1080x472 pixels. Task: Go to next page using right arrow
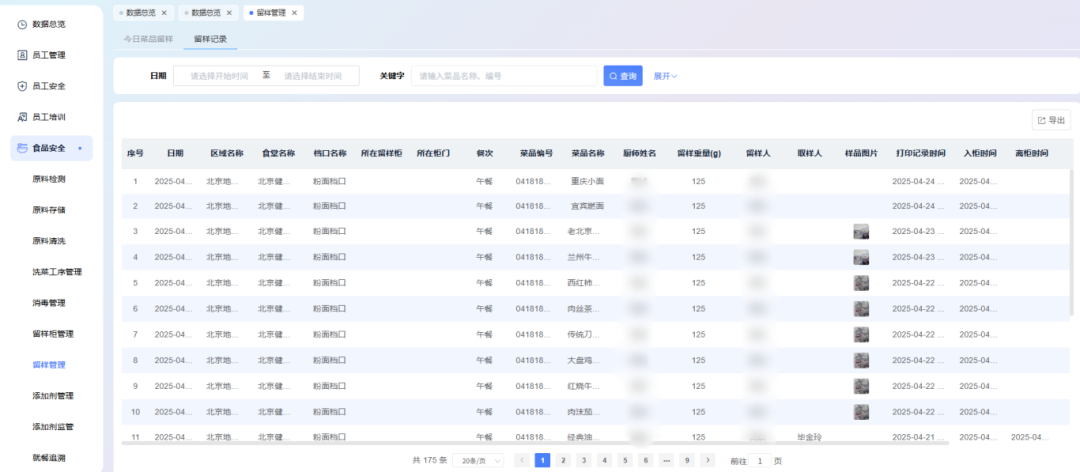[x=707, y=460]
